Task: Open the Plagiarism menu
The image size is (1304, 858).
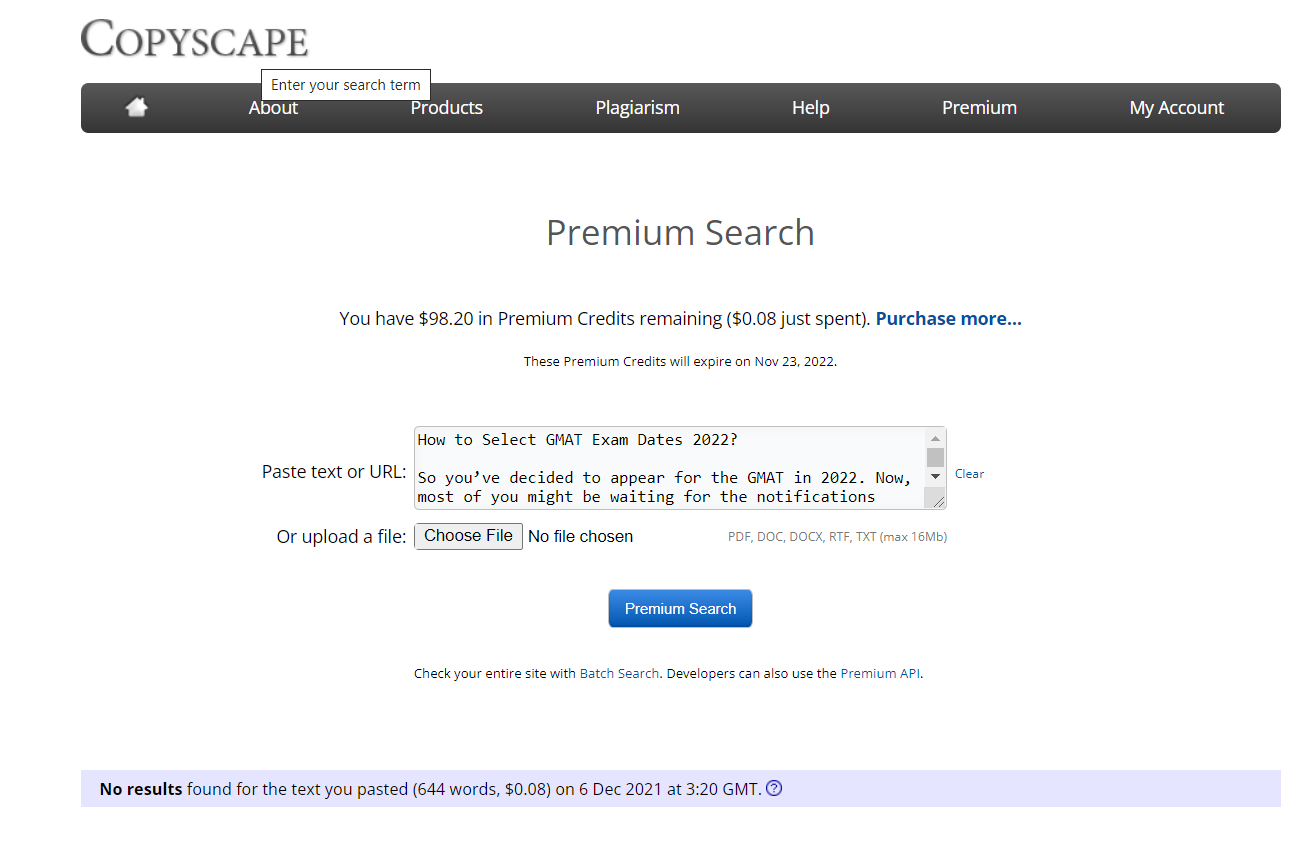Action: click(637, 108)
